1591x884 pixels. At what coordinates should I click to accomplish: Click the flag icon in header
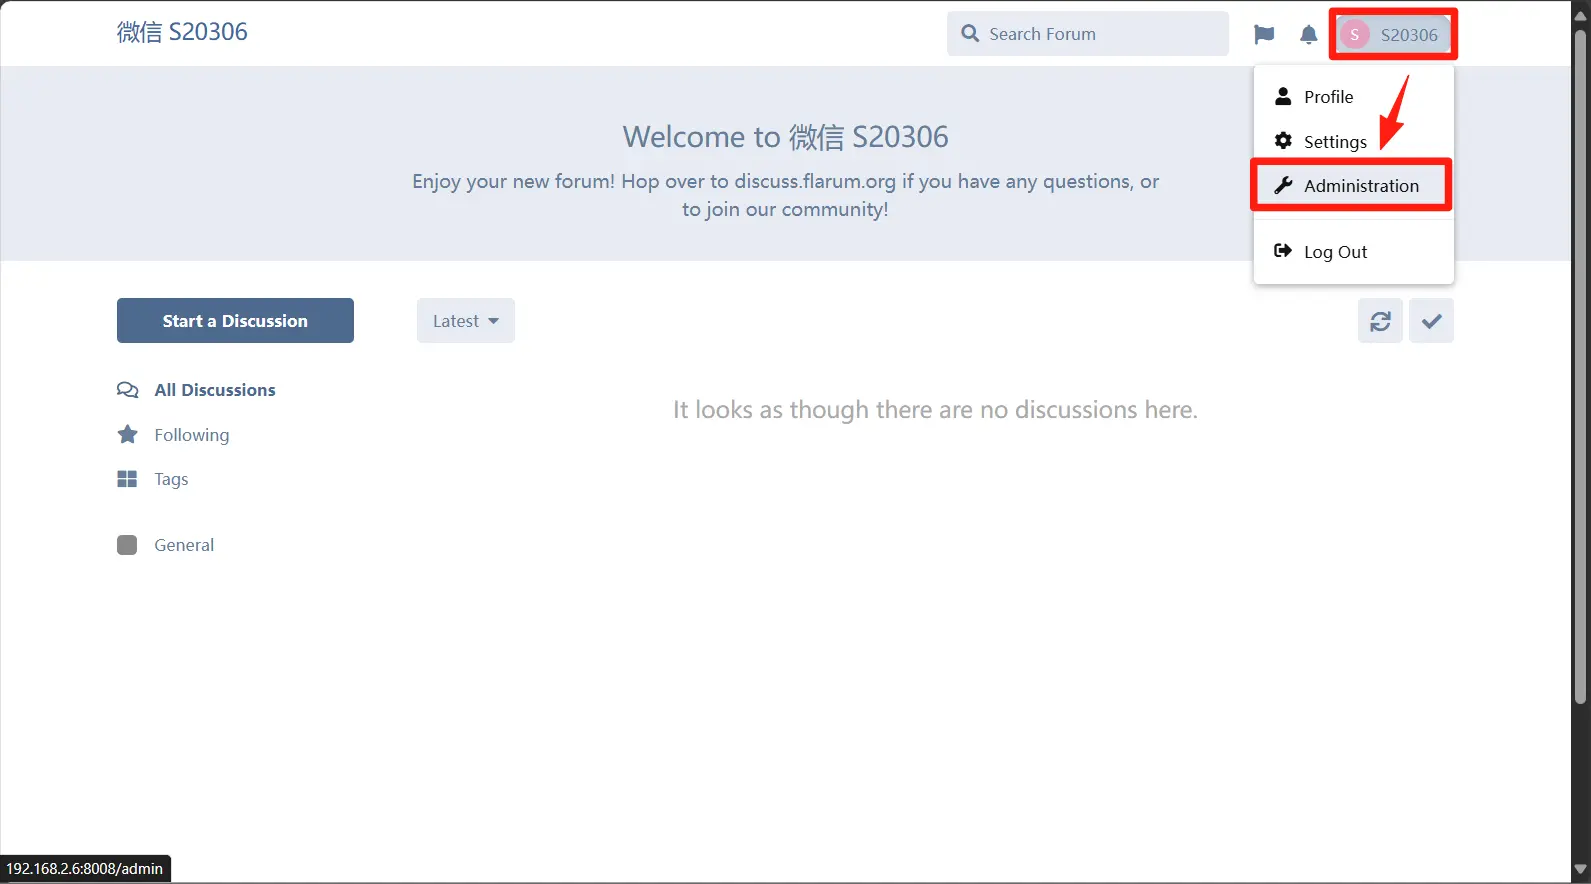click(x=1264, y=35)
